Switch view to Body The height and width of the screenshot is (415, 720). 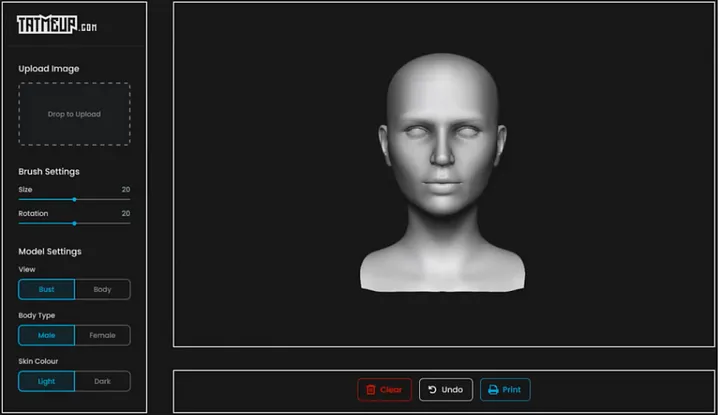click(102, 289)
